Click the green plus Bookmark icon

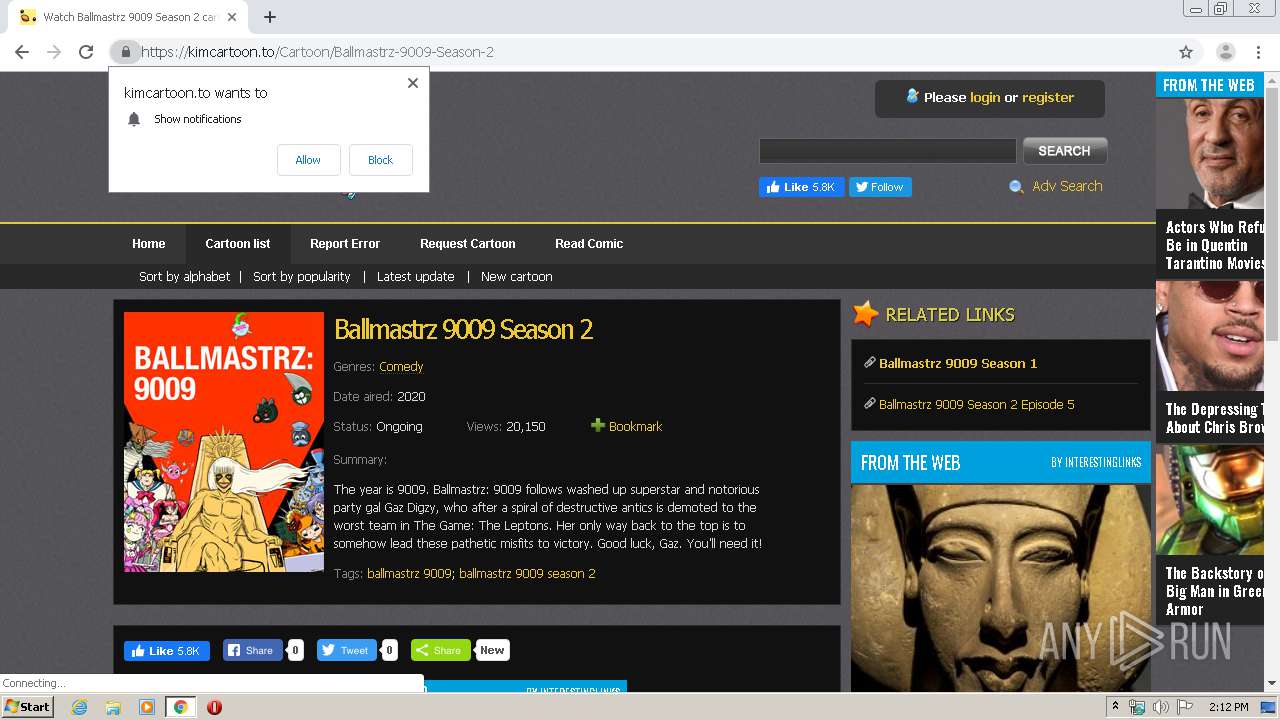click(598, 425)
